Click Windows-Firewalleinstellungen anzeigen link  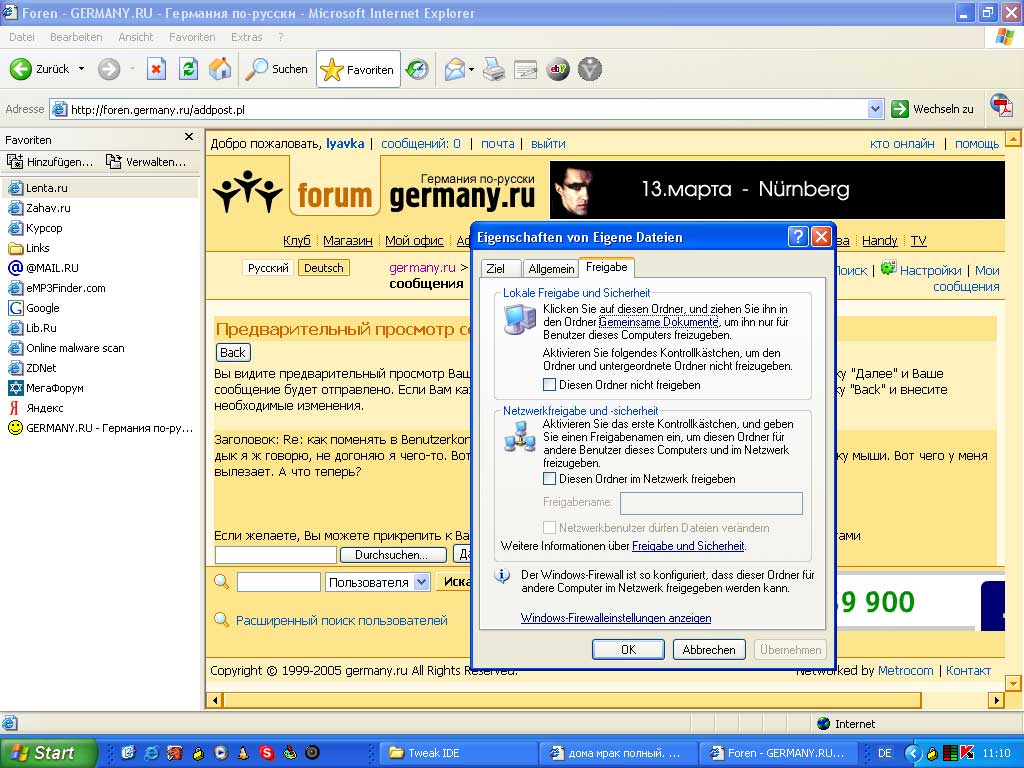click(616, 618)
